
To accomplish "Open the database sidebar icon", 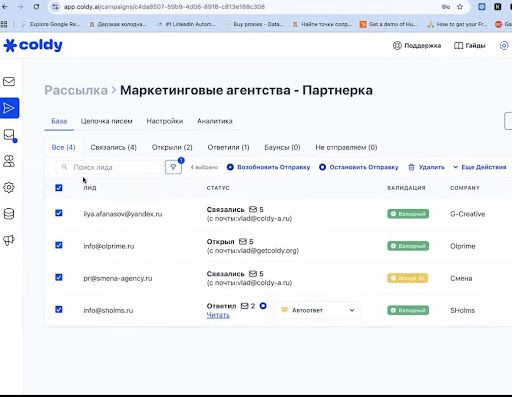I will tap(9, 214).
